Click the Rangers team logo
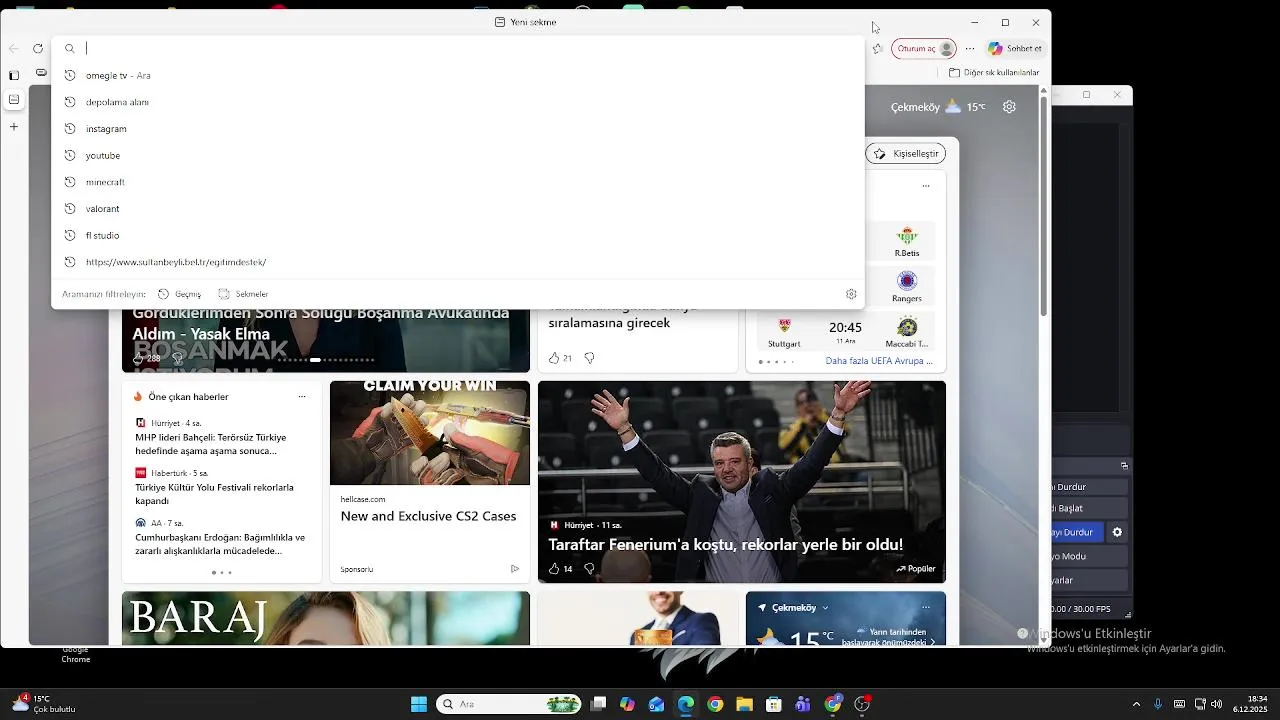 [x=907, y=281]
